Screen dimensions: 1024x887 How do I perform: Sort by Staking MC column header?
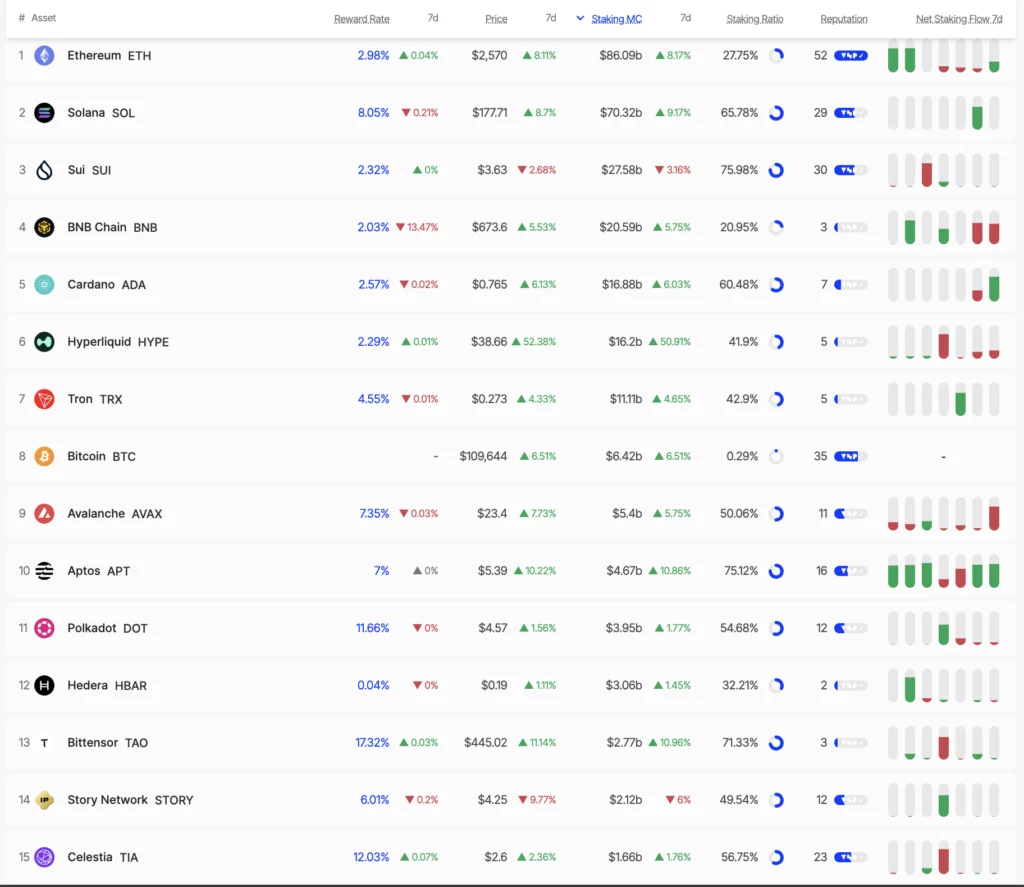616,19
